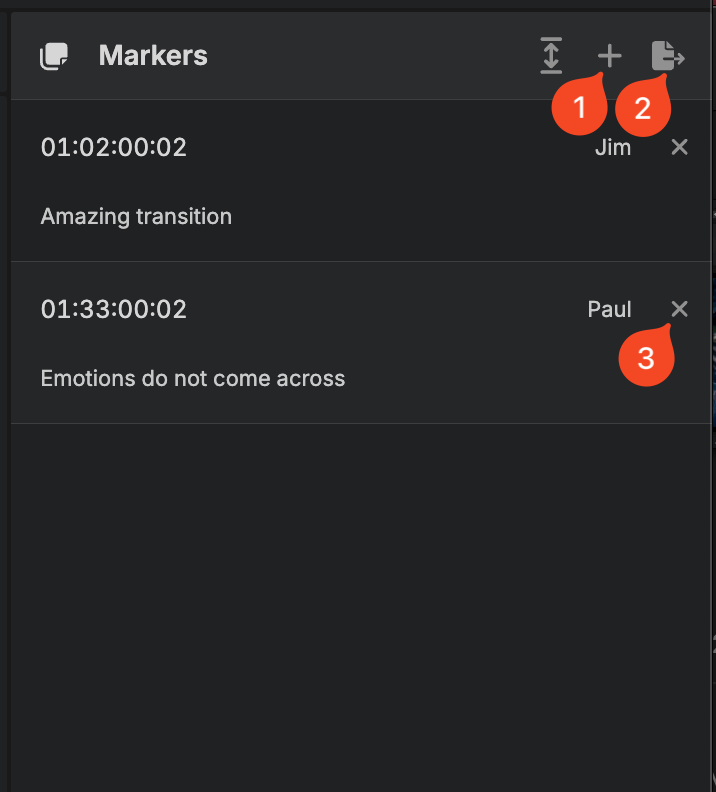This screenshot has width=716, height=792.
Task: Click the orange callout badge numbered 2
Action: coord(642,107)
